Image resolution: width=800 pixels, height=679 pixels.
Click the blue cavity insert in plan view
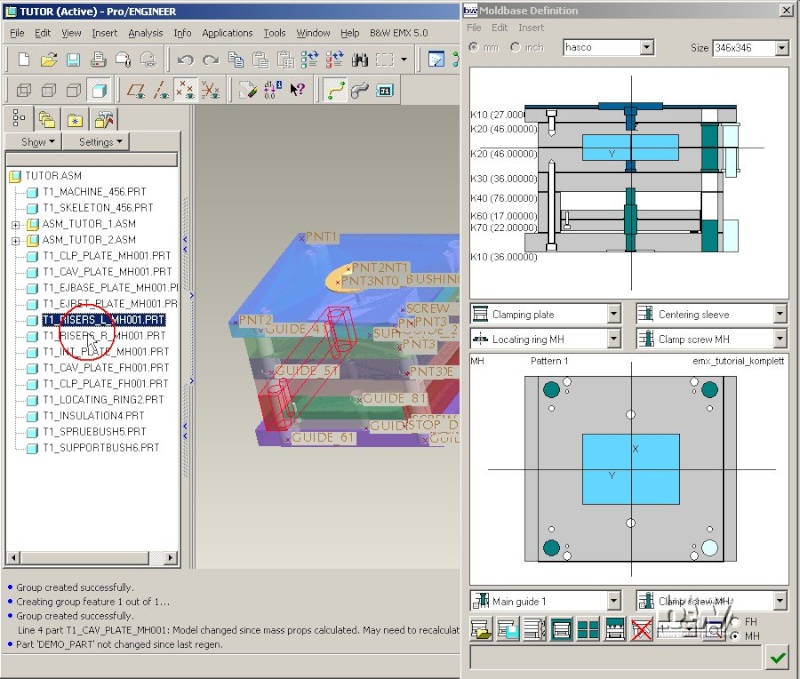[x=631, y=469]
